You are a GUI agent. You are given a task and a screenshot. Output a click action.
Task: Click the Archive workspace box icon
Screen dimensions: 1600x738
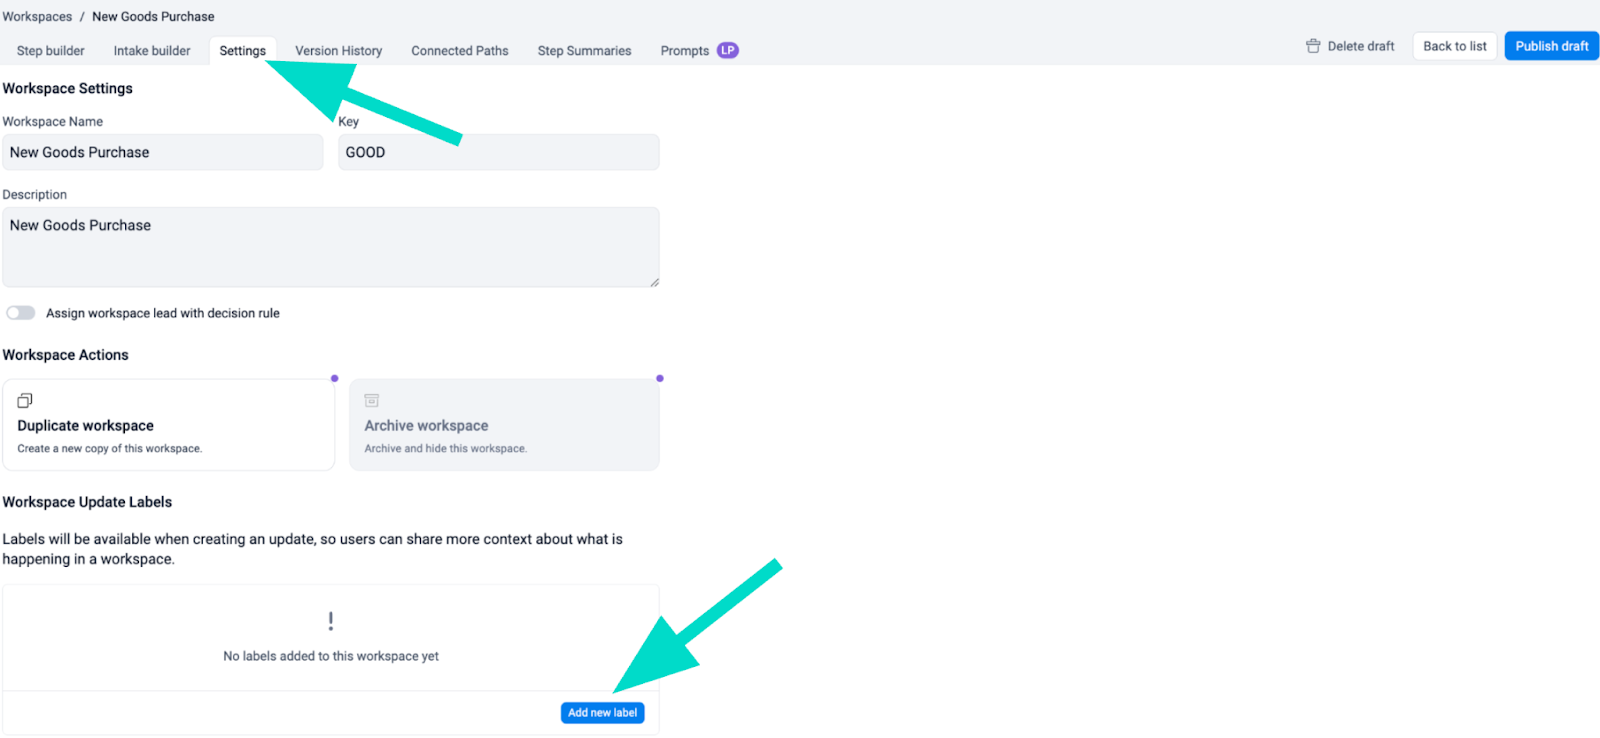click(371, 401)
